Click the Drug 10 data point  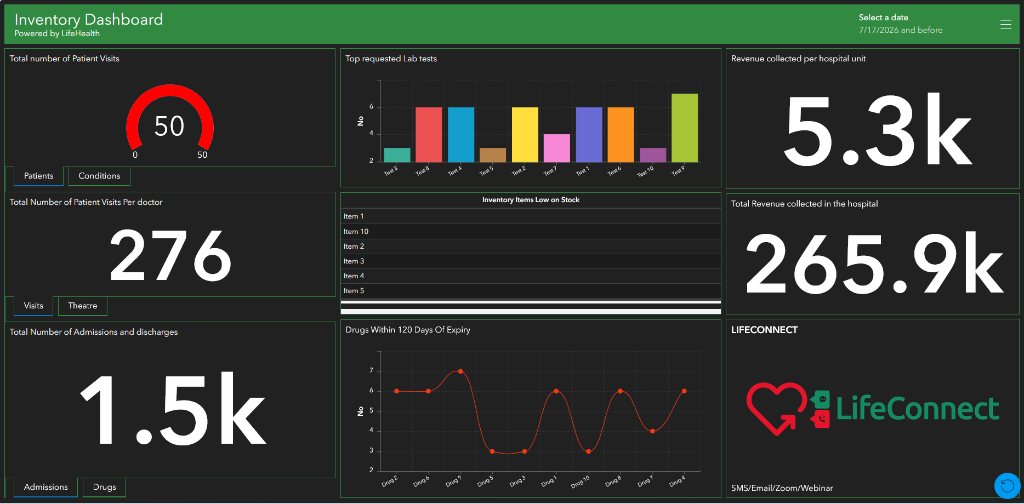[x=588, y=451]
